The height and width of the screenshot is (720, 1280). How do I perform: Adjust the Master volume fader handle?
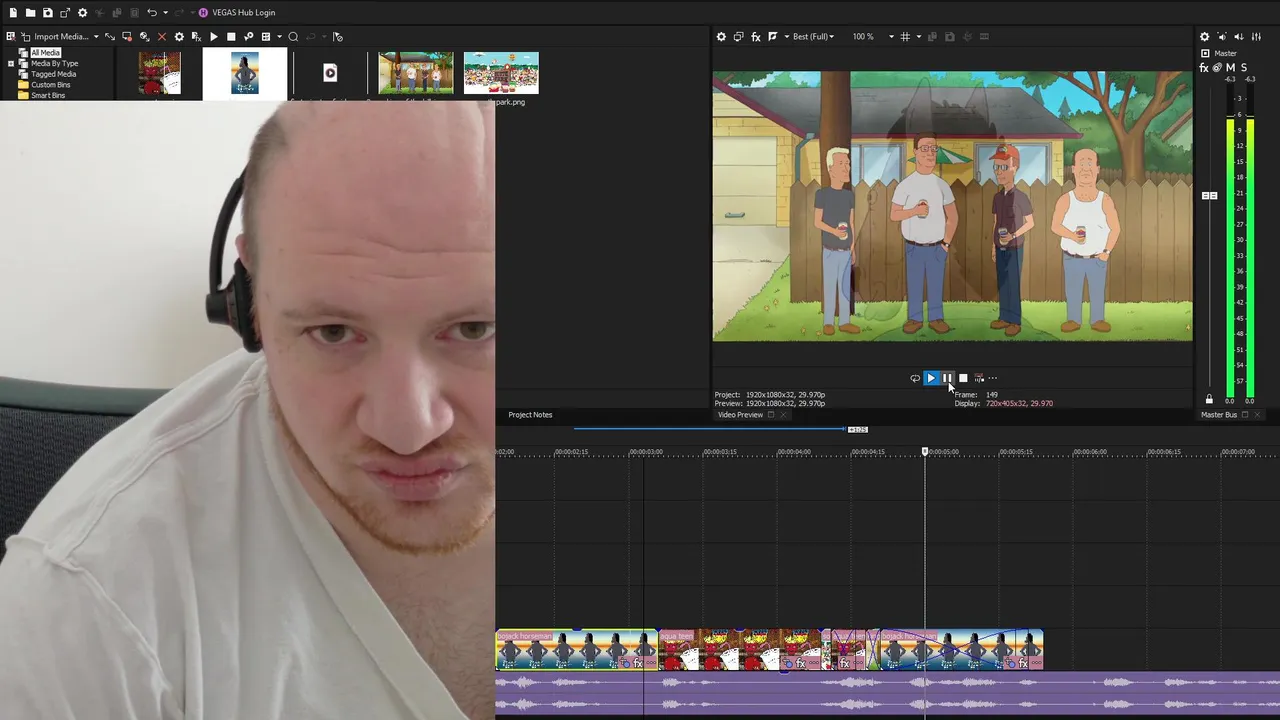[x=1209, y=196]
